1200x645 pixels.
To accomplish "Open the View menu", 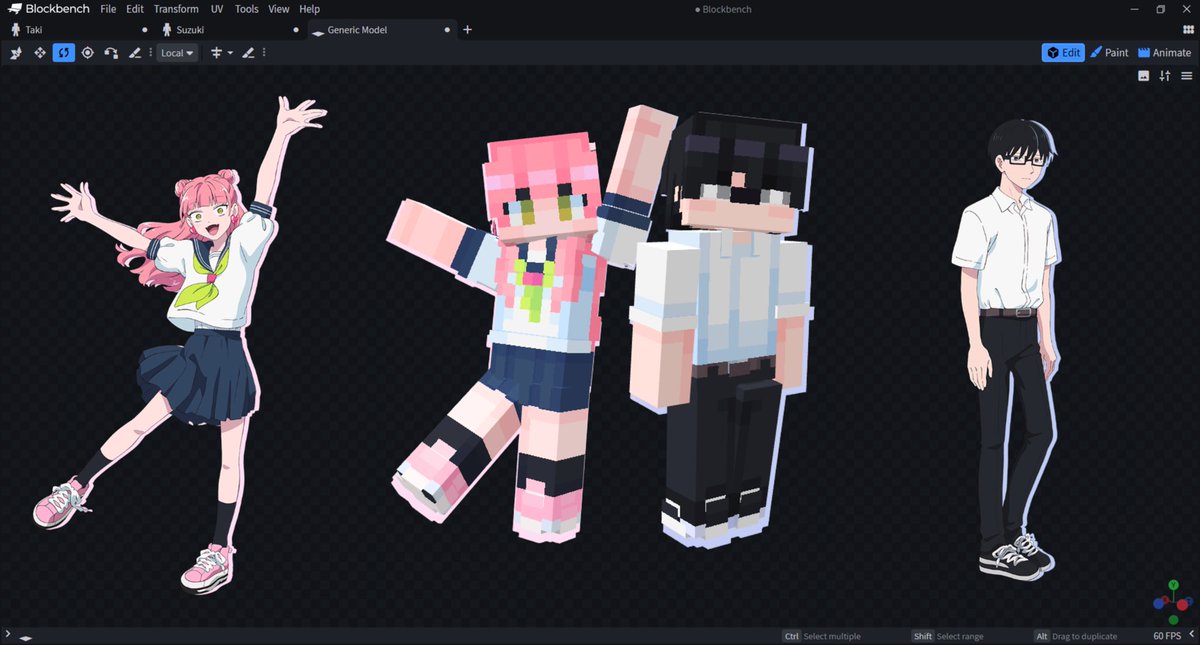I will 279,9.
